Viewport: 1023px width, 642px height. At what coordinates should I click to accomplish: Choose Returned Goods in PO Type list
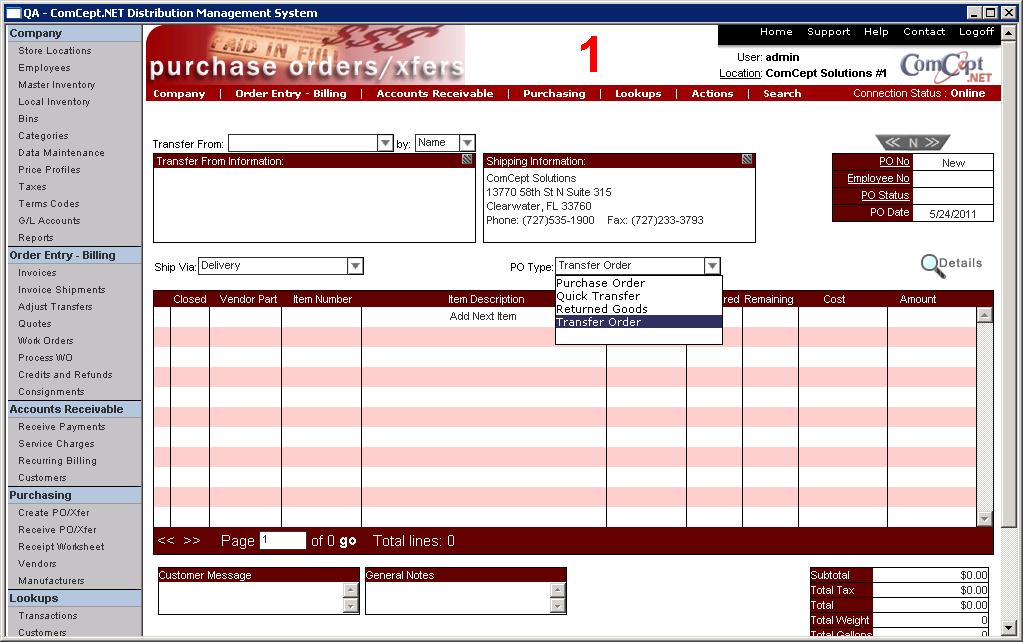(602, 309)
